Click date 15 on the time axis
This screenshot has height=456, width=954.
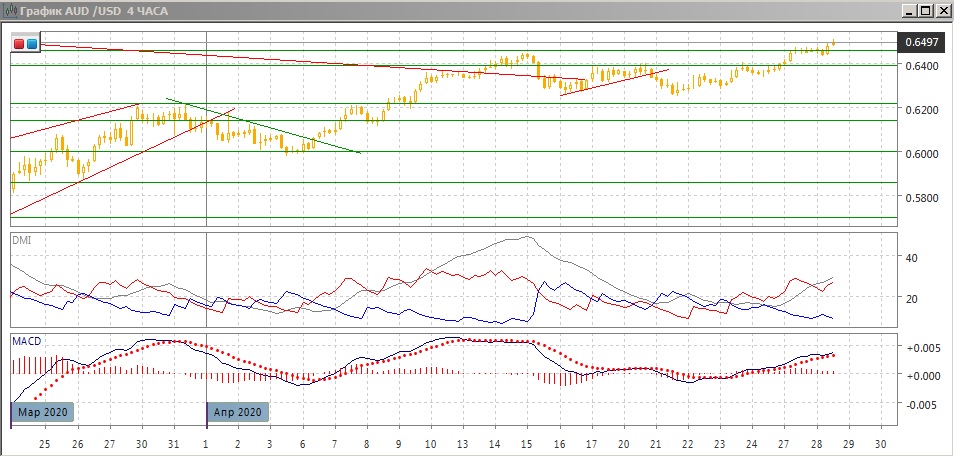(527, 442)
